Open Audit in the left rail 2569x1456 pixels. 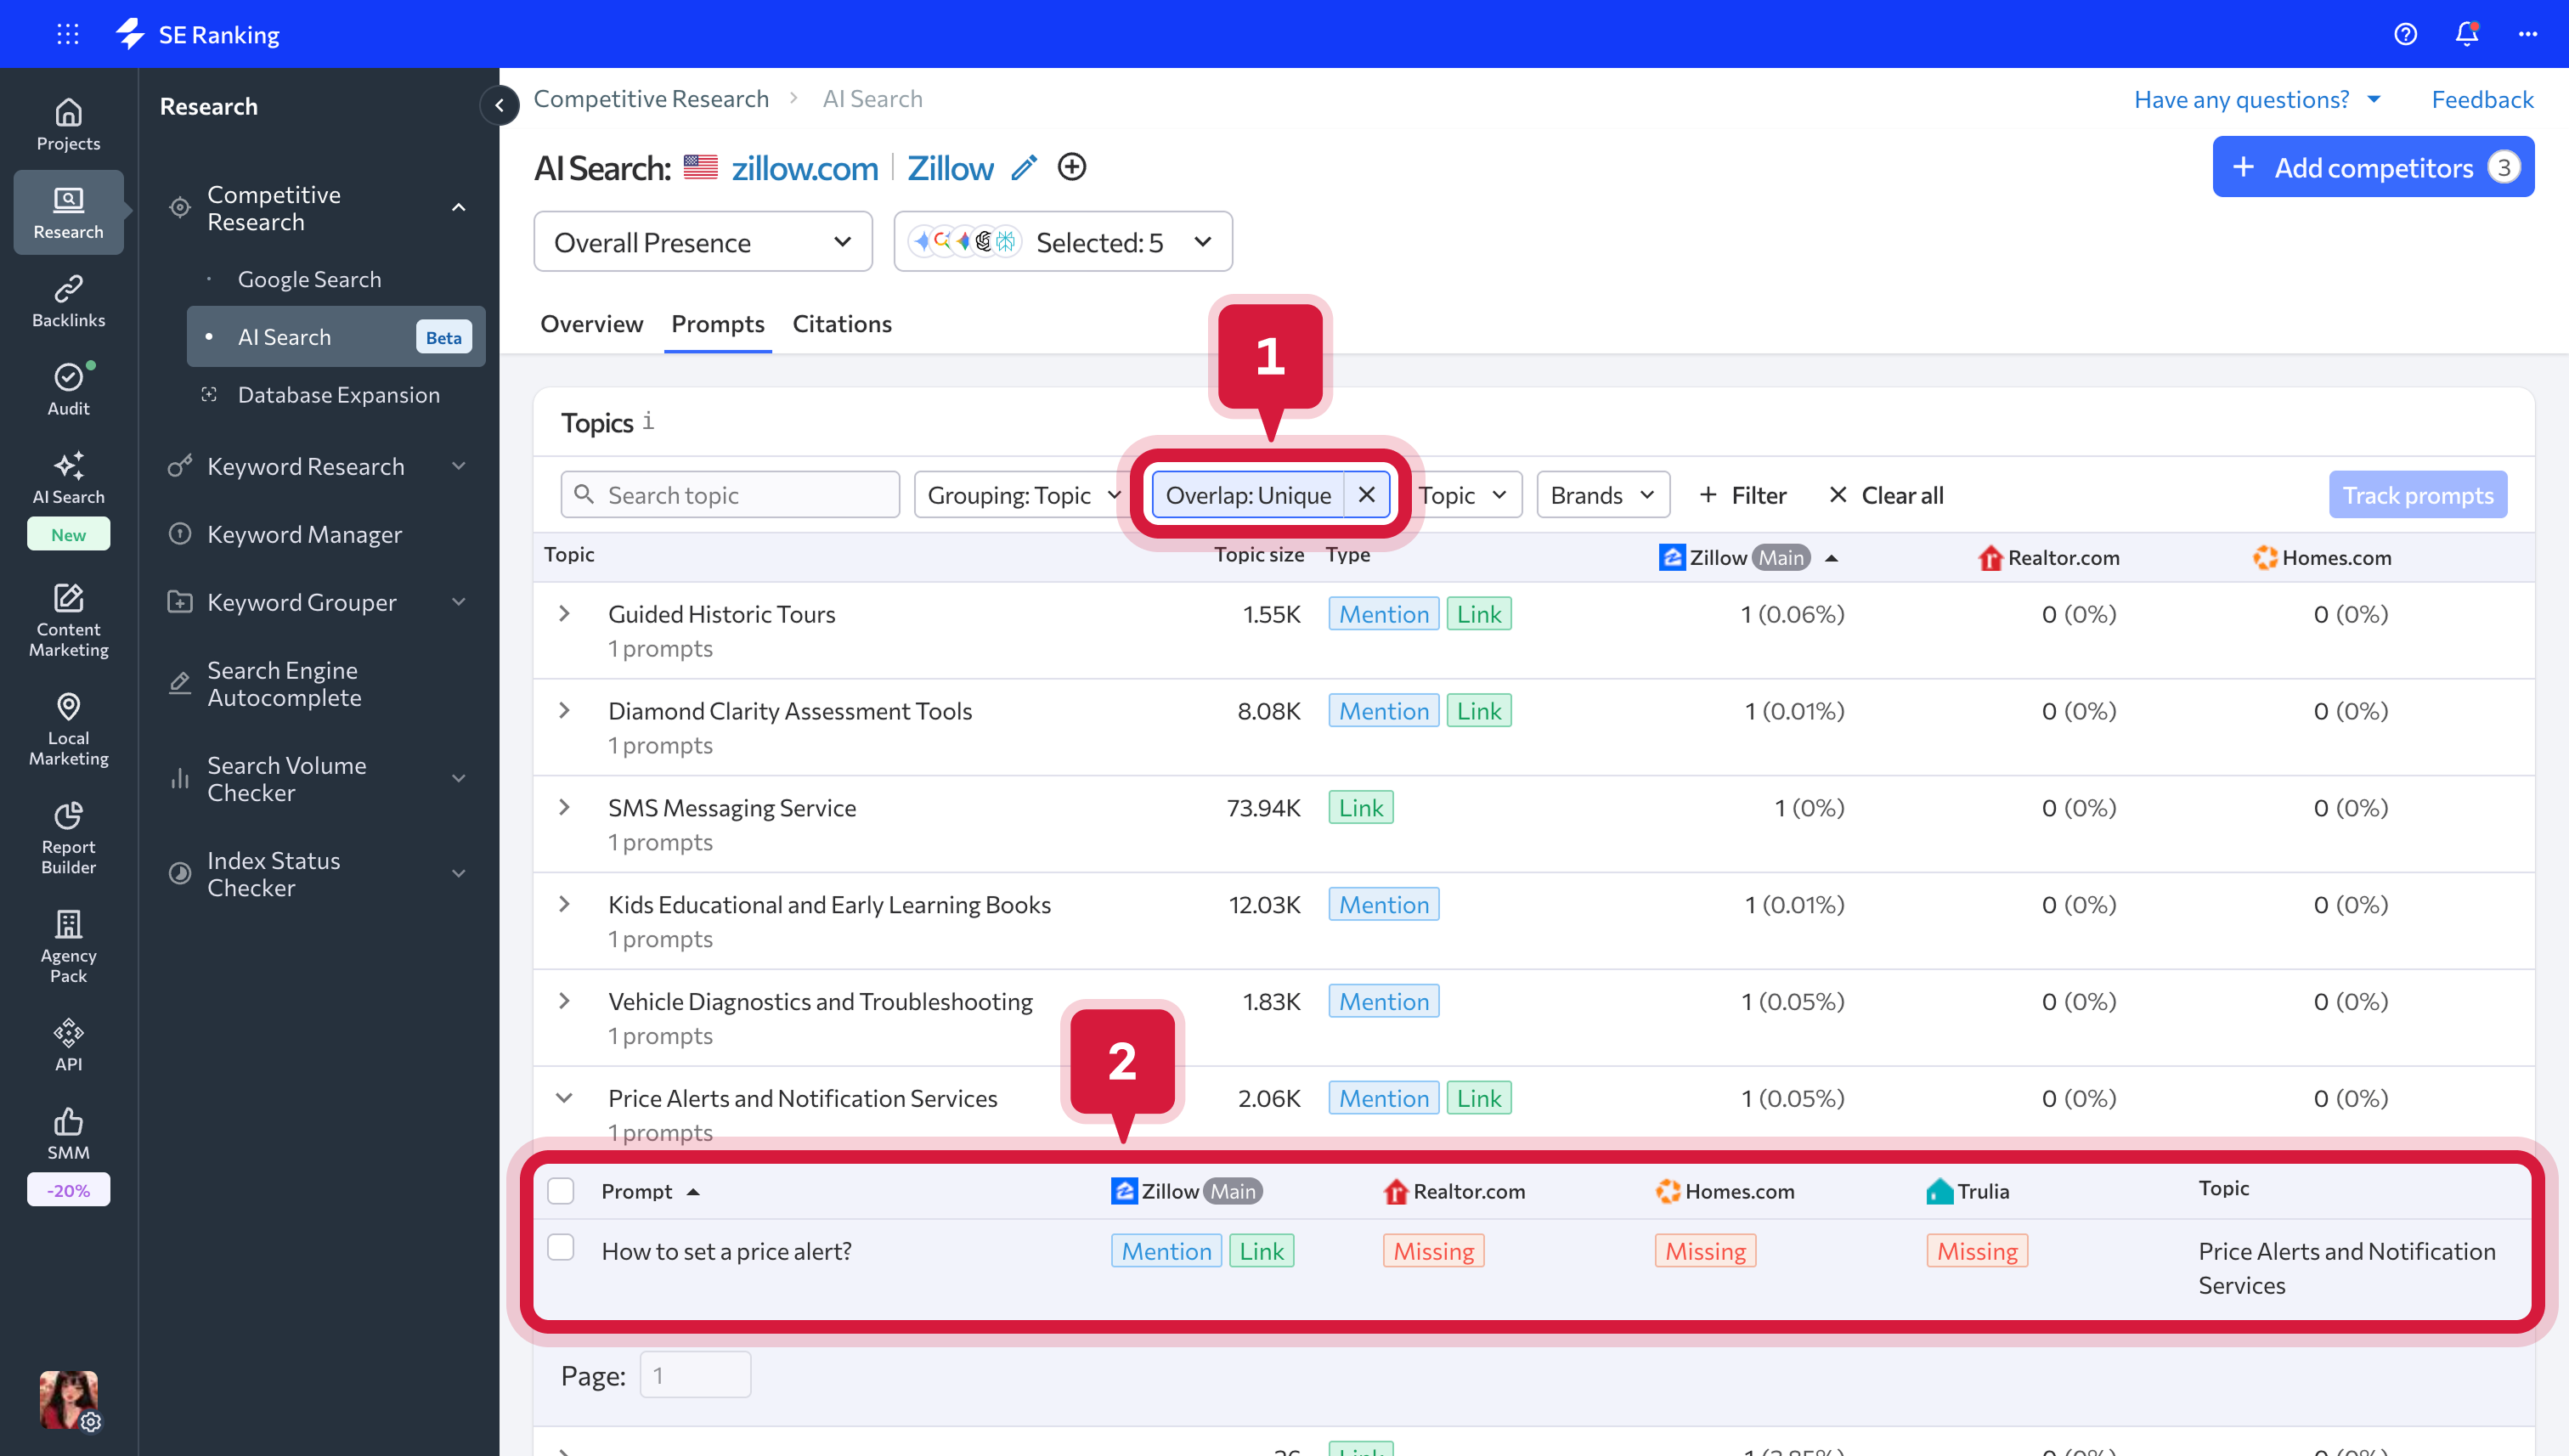pyautogui.click(x=68, y=389)
